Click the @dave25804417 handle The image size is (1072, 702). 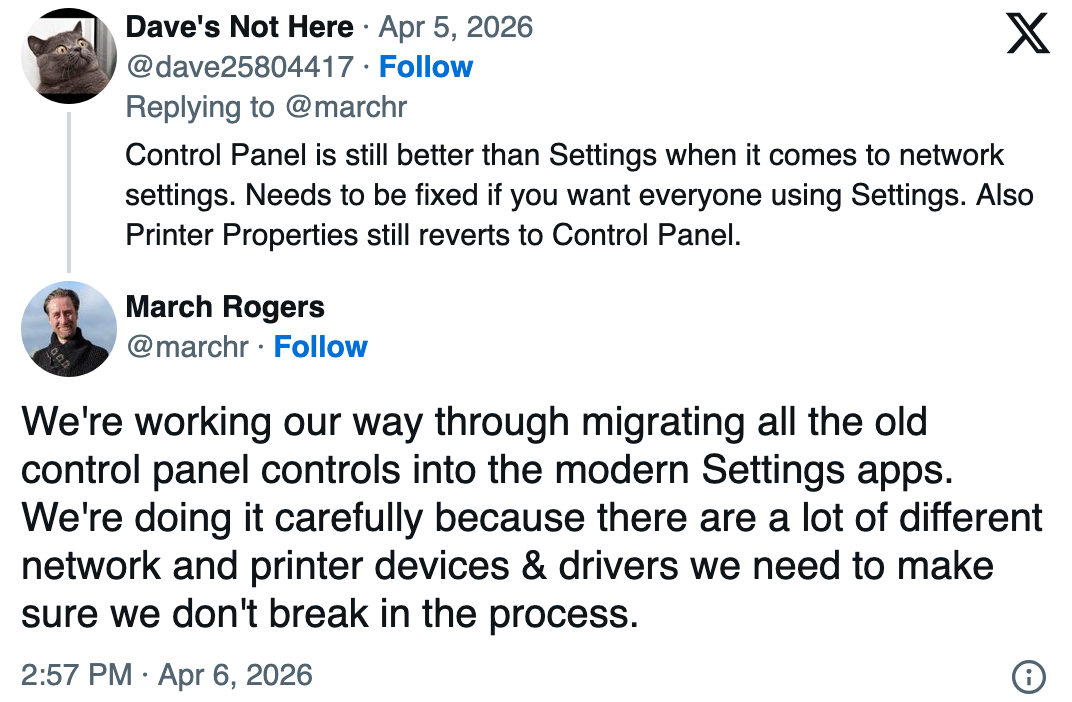point(240,67)
